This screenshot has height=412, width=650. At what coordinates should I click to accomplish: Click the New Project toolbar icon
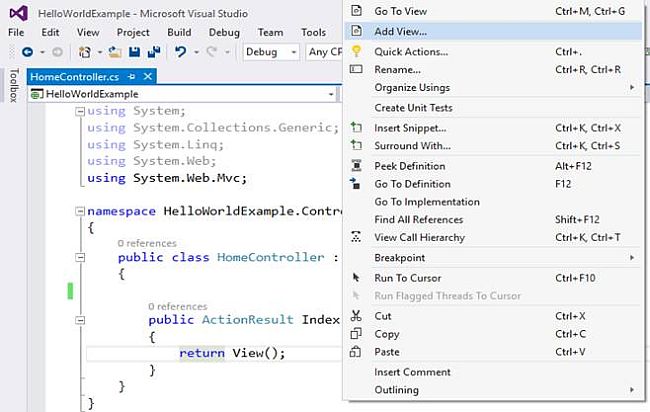[x=85, y=52]
